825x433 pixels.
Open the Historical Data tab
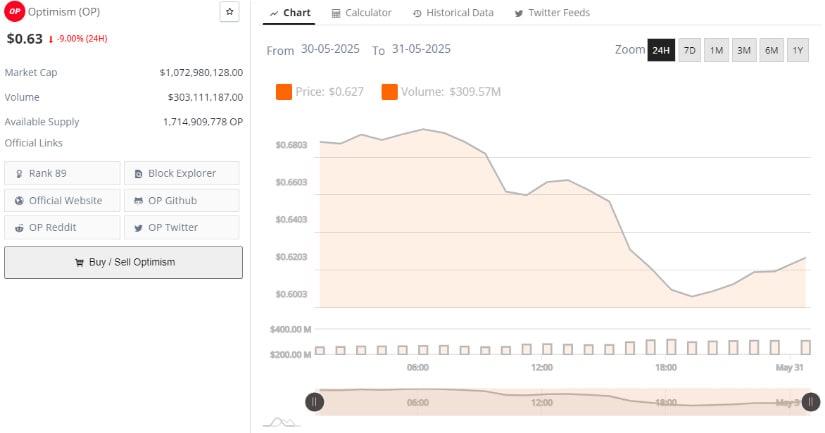click(453, 13)
